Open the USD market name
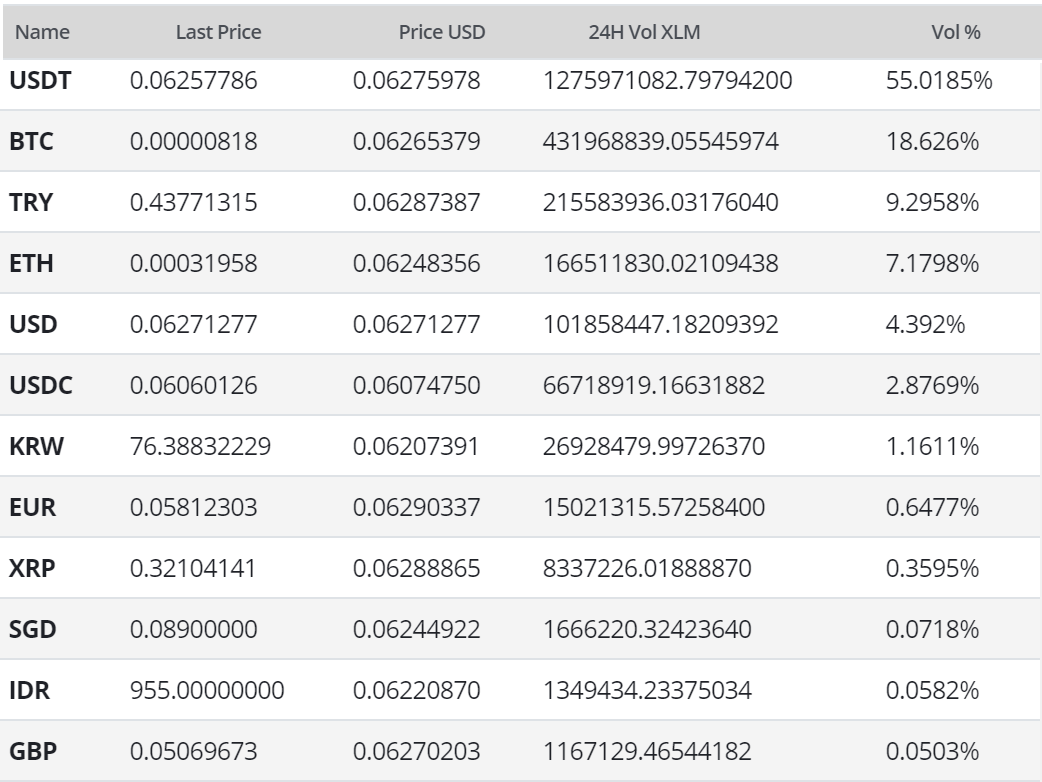Image resolution: width=1042 pixels, height=782 pixels. click(x=33, y=324)
